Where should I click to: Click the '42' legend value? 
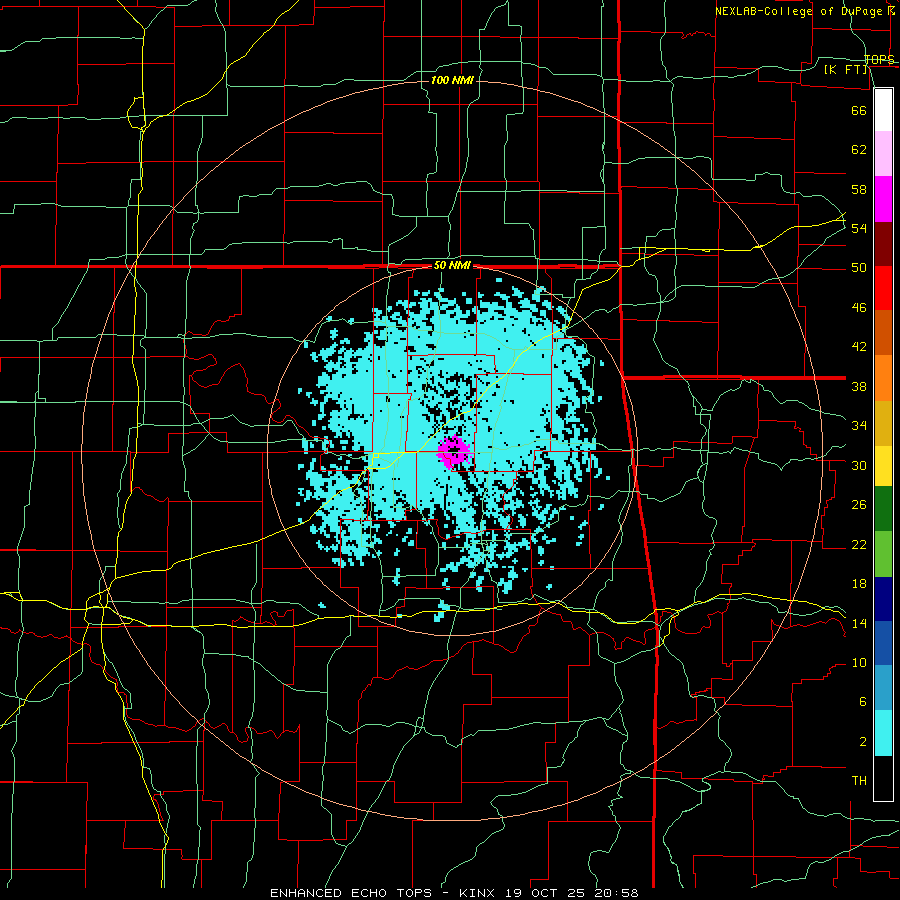tap(859, 347)
